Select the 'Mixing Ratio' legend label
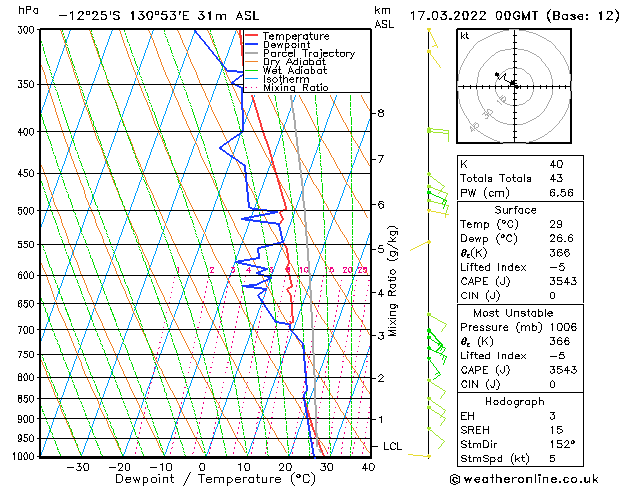The width and height of the screenshot is (629, 486). click(296, 87)
